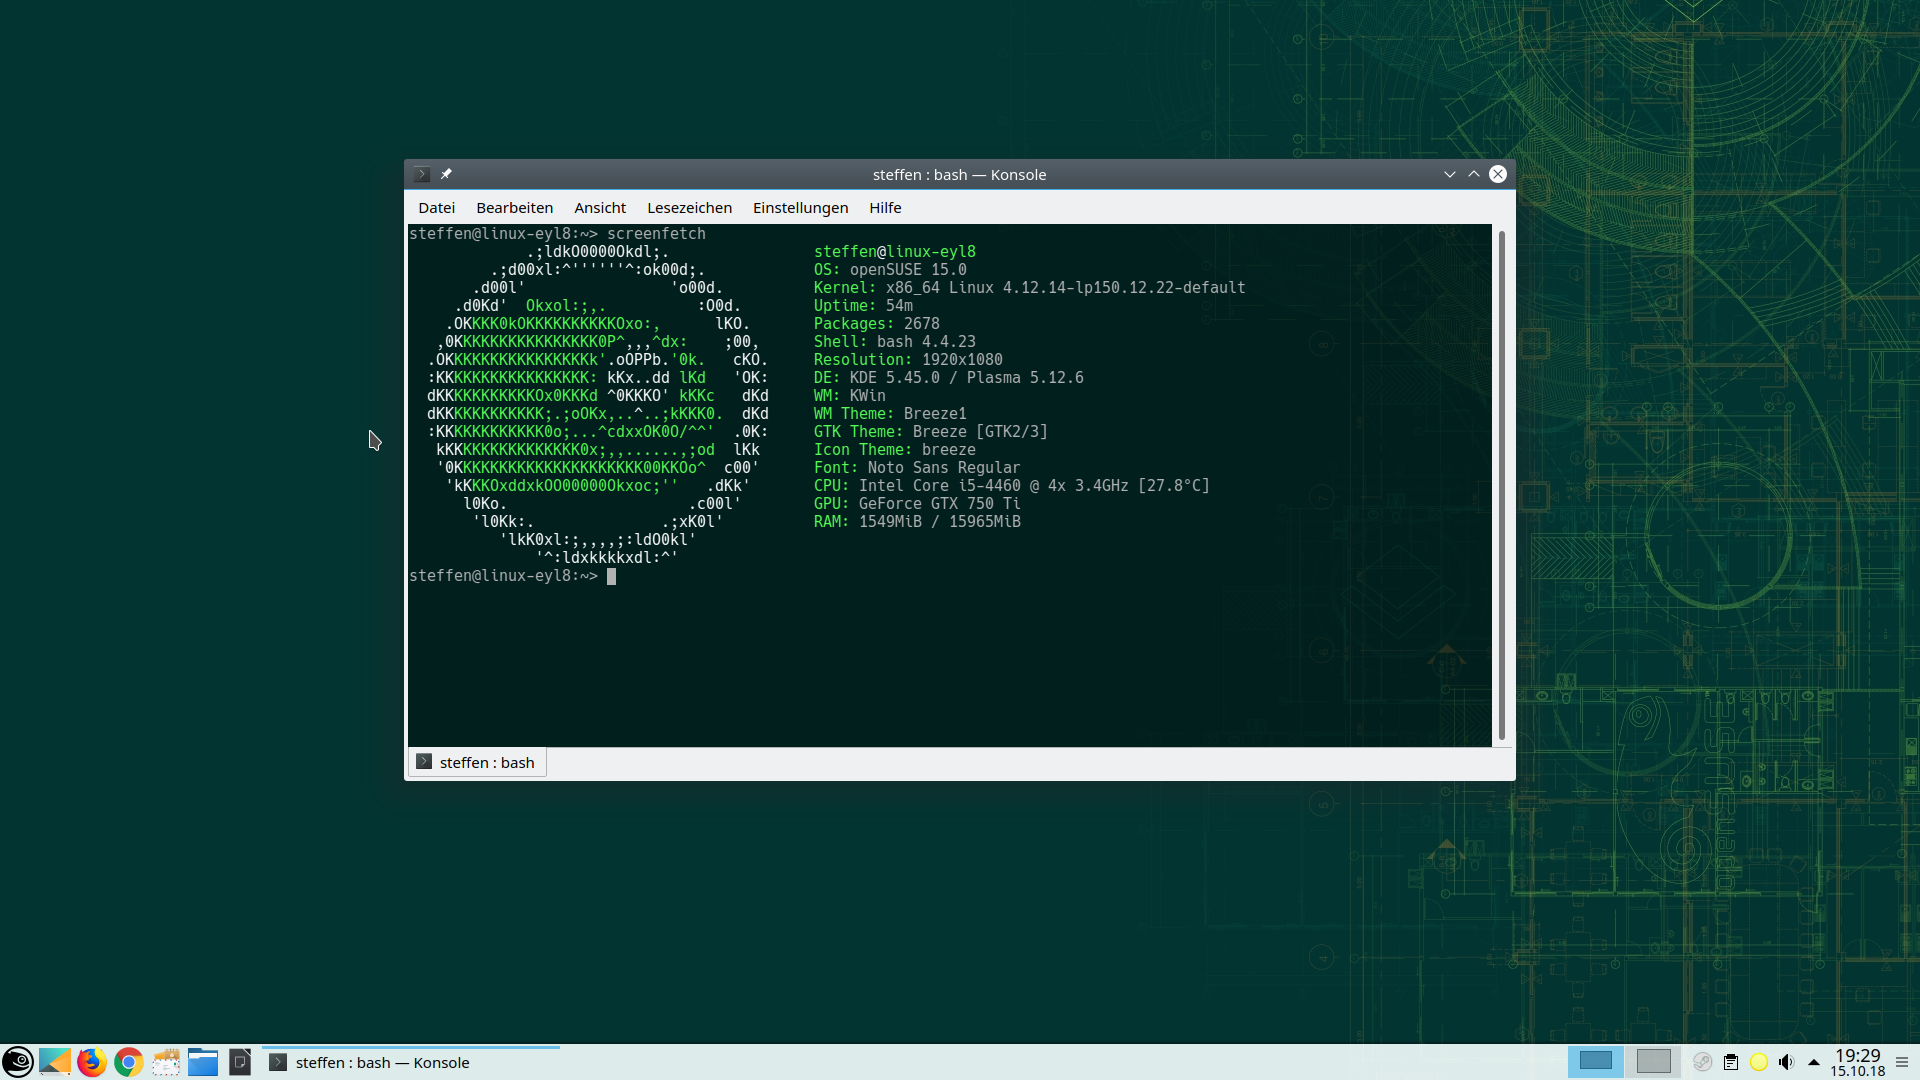Click the Konsole taskbar entry
The image size is (1920, 1080).
coord(380,1062)
